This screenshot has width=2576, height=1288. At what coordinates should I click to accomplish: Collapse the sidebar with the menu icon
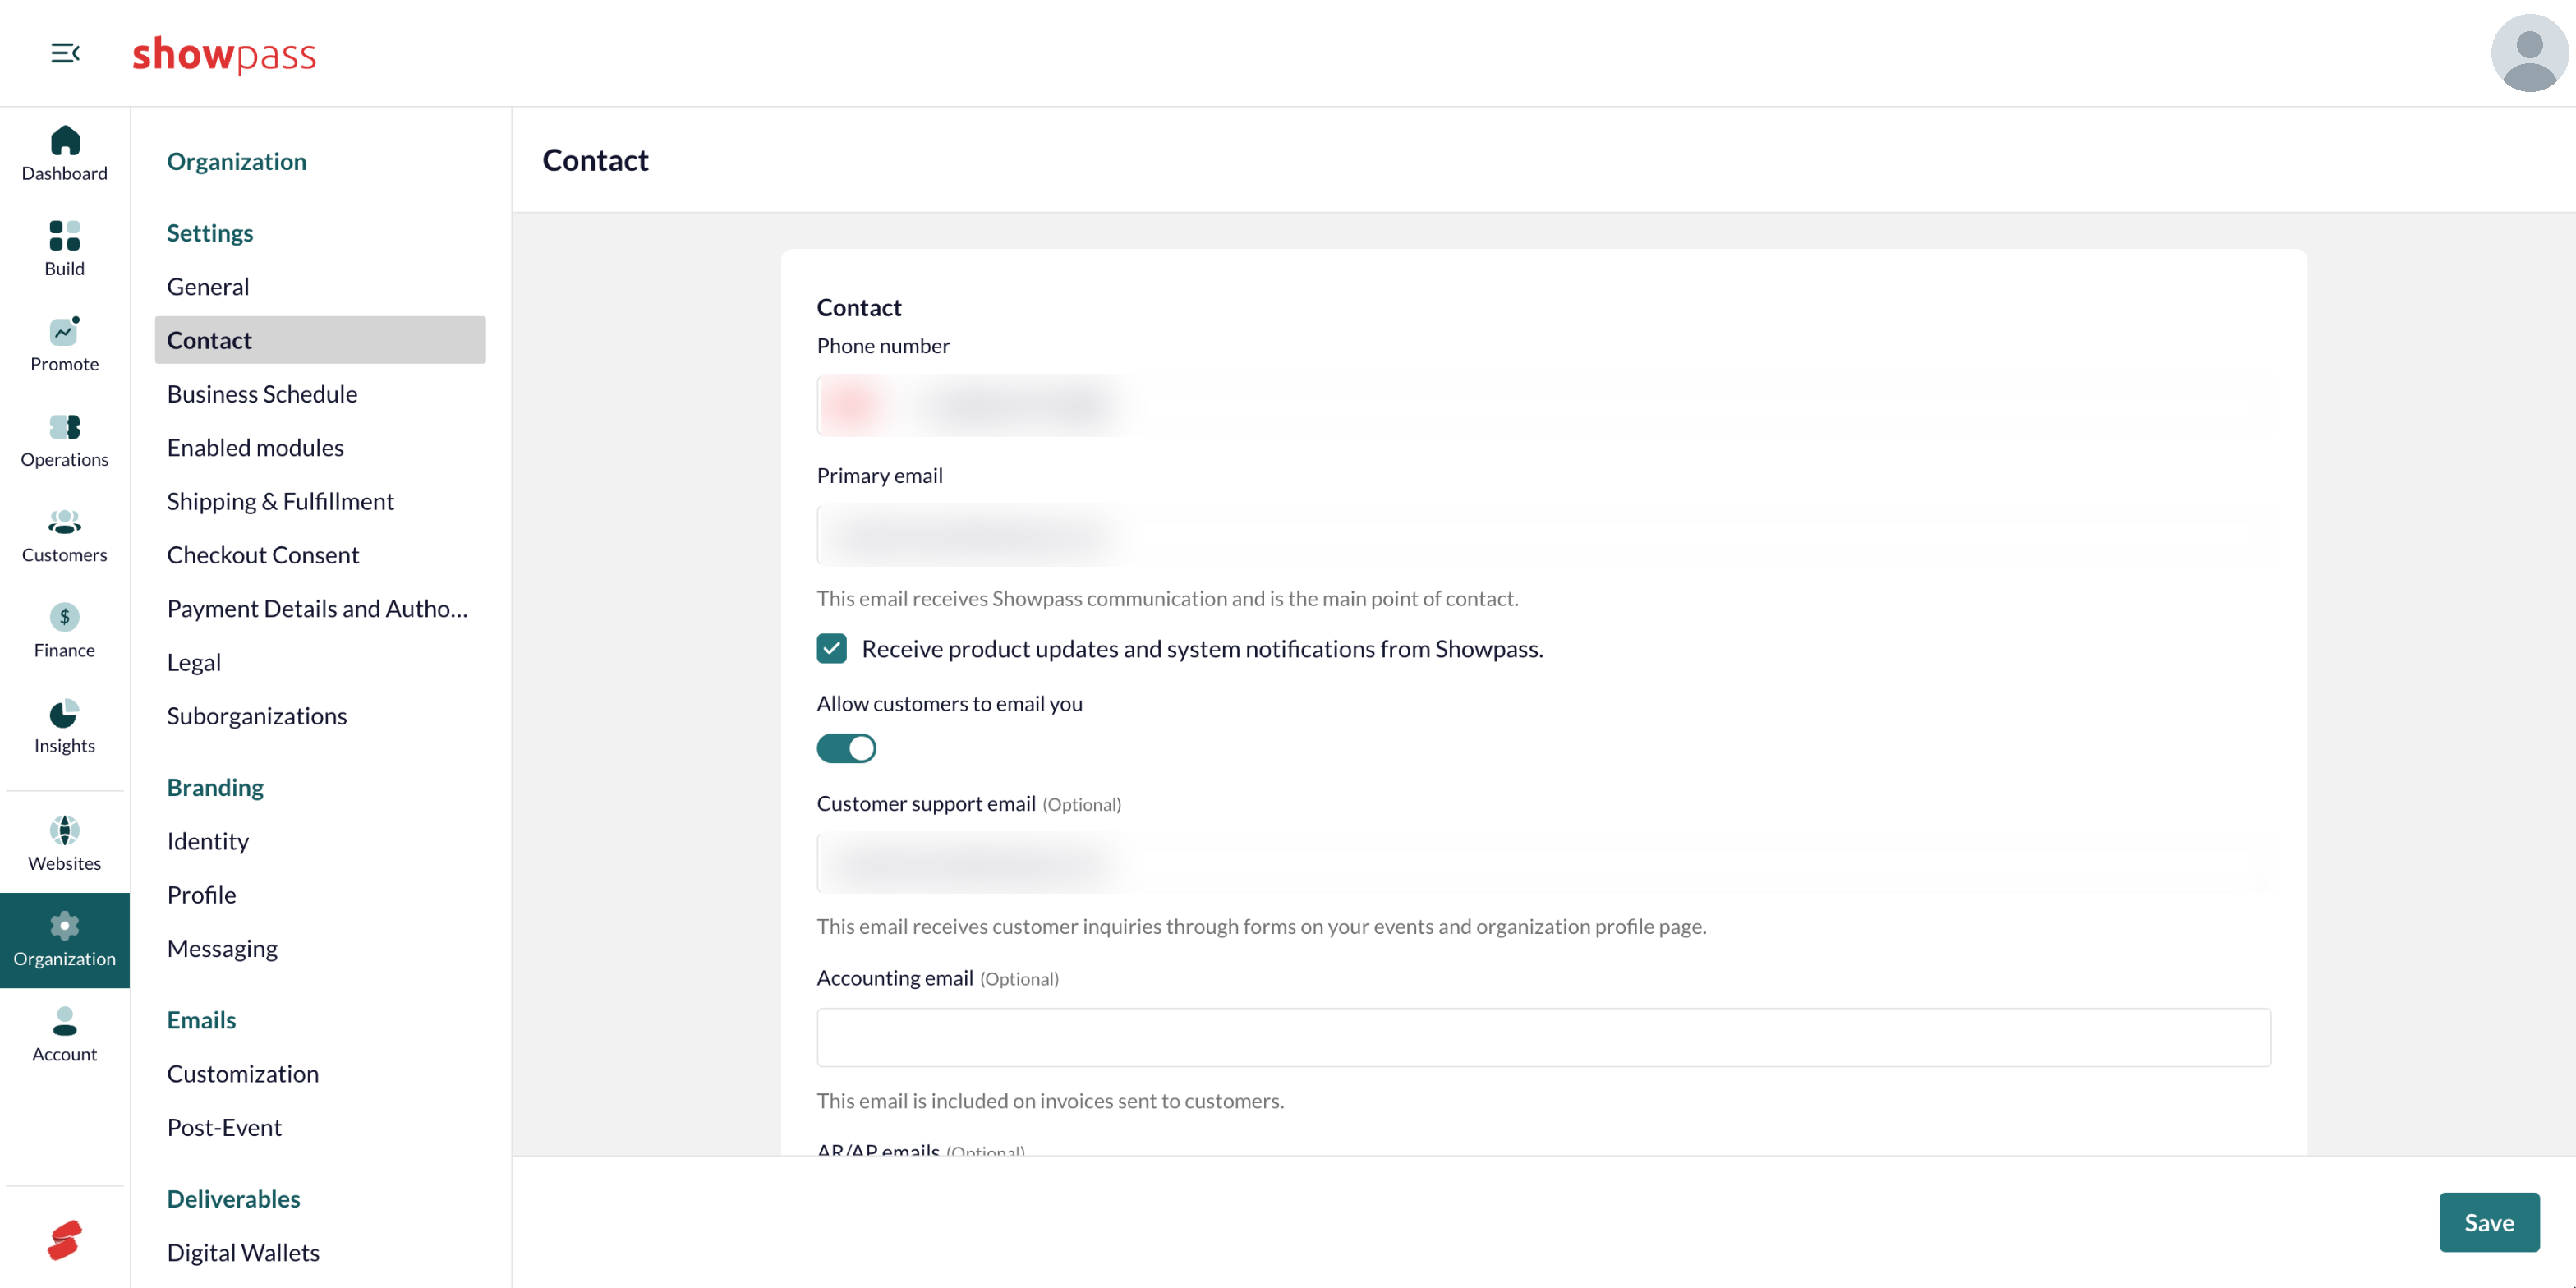[65, 53]
